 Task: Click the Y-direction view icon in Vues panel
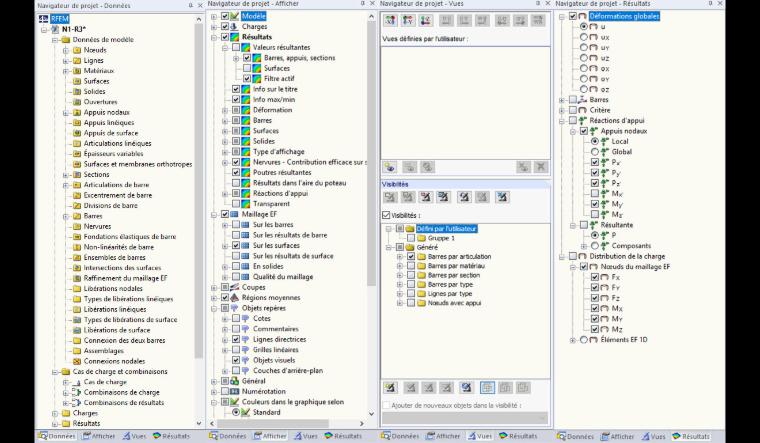pos(408,20)
